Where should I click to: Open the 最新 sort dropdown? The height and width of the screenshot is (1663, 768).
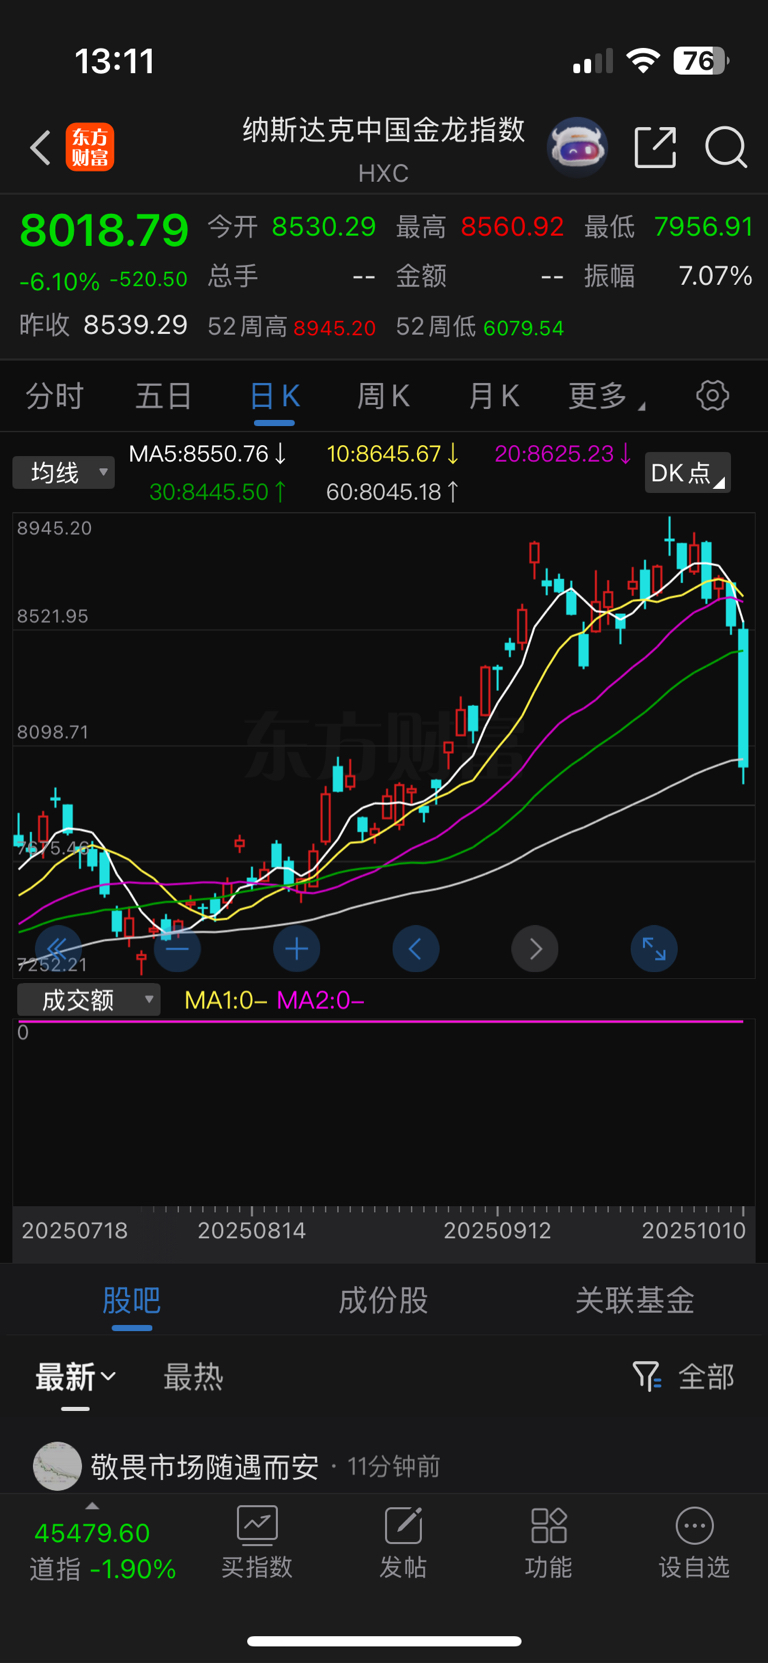click(x=76, y=1377)
